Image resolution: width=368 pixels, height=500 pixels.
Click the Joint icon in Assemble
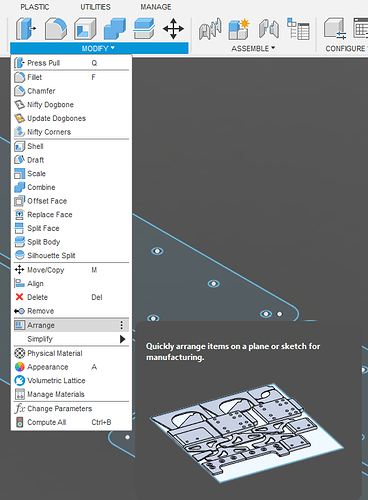[x=269, y=29]
